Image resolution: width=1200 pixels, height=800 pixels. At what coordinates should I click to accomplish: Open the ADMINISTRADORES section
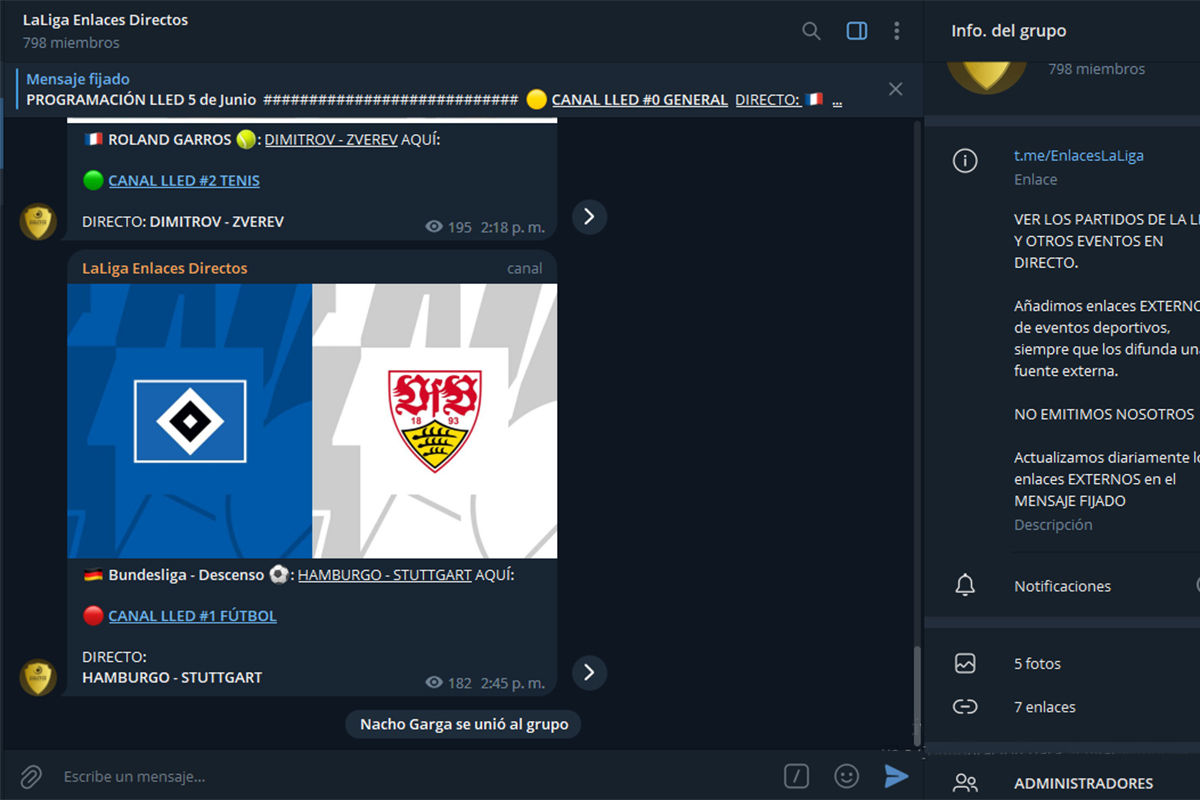[x=1083, y=783]
